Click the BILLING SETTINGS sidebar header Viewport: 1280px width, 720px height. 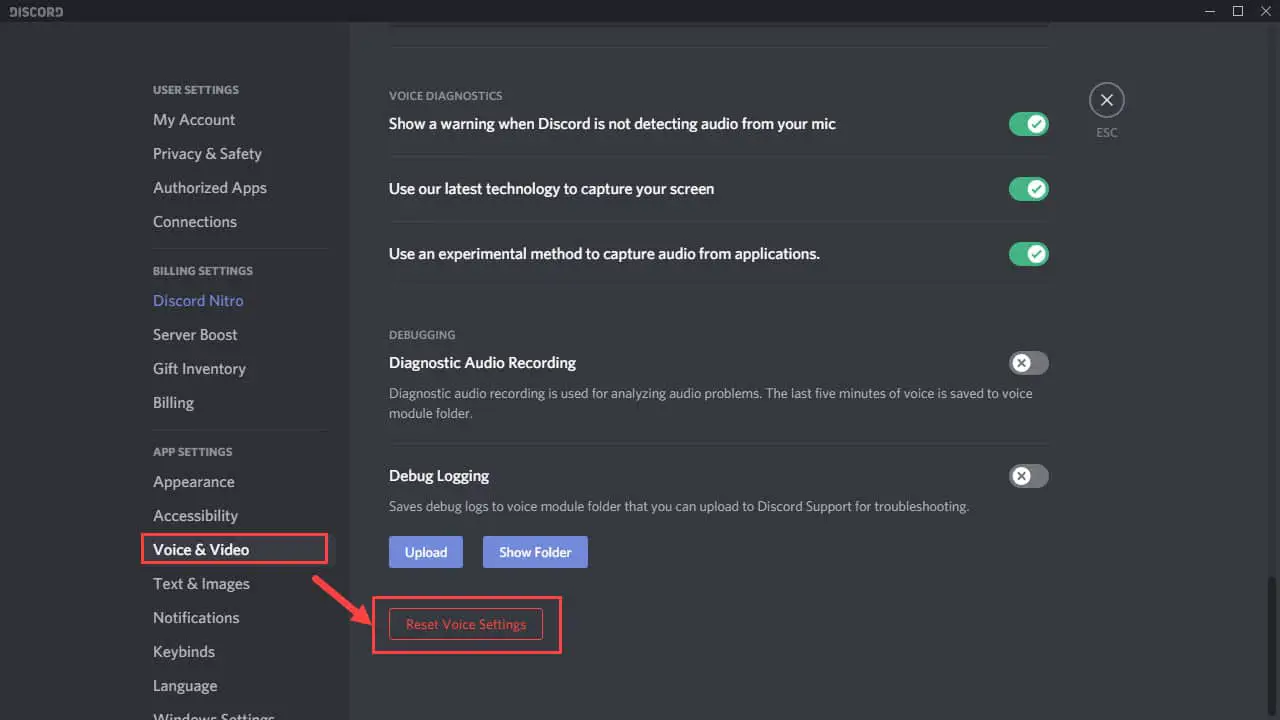(x=203, y=271)
